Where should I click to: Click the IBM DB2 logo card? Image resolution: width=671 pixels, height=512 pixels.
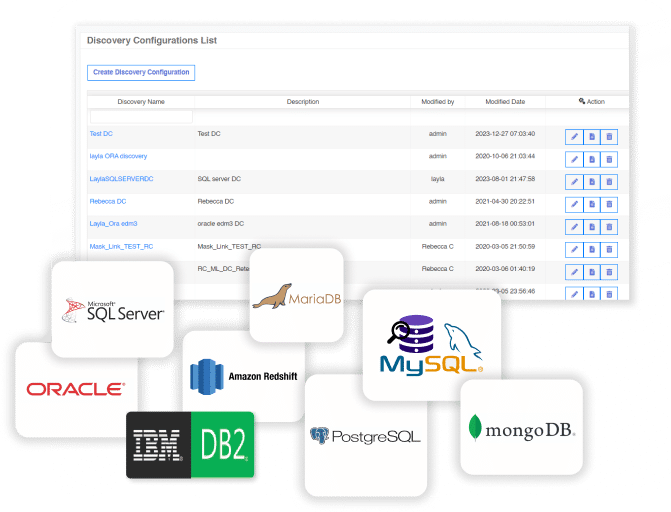190,445
